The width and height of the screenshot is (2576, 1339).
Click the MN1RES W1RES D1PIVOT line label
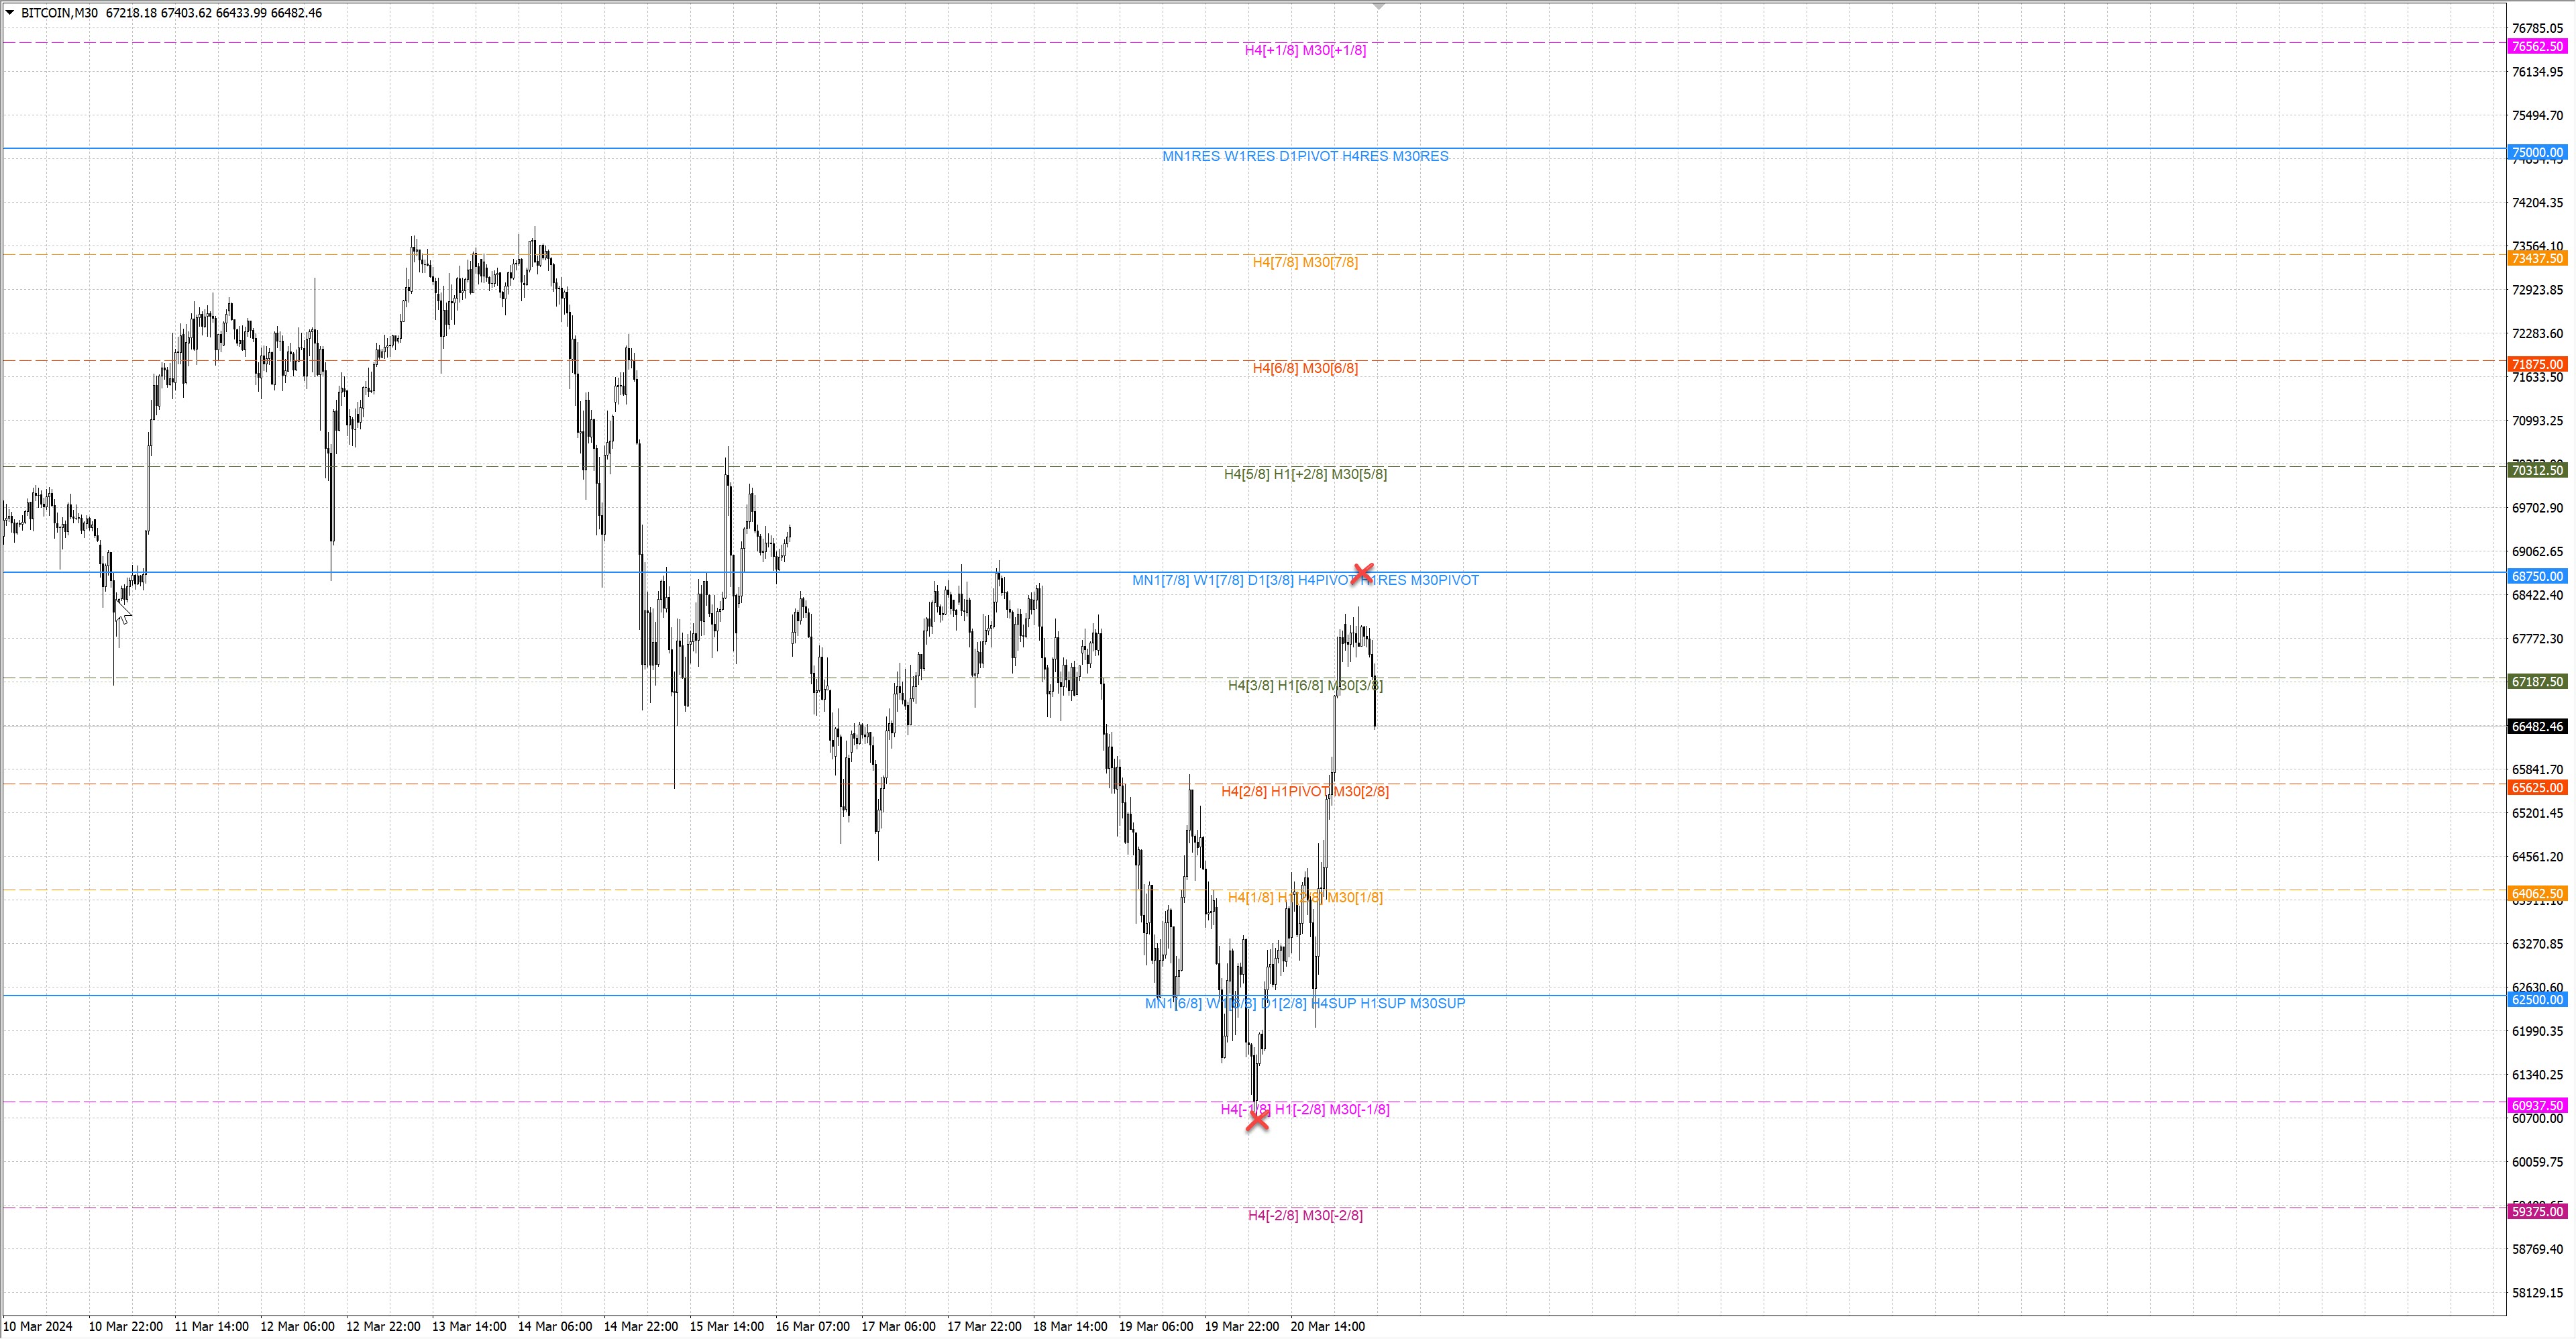point(1305,157)
